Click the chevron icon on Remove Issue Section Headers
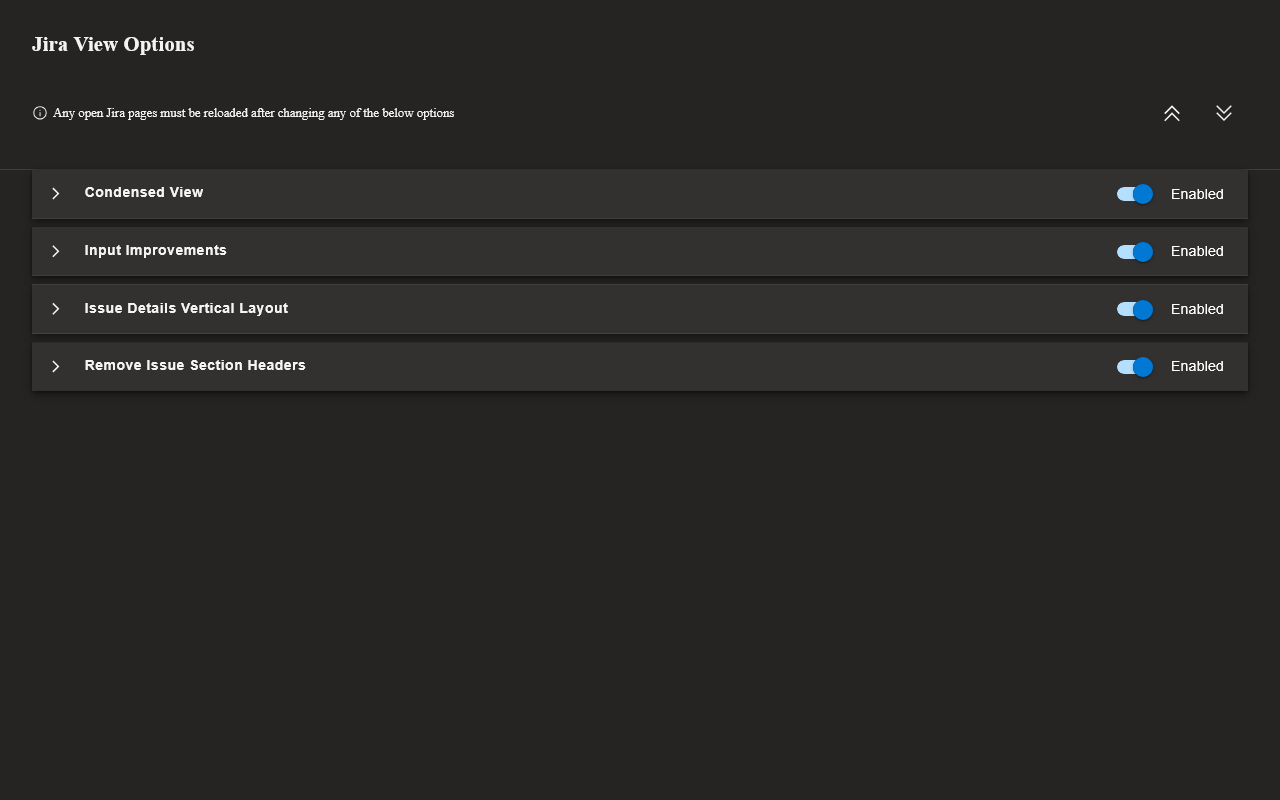 (55, 366)
